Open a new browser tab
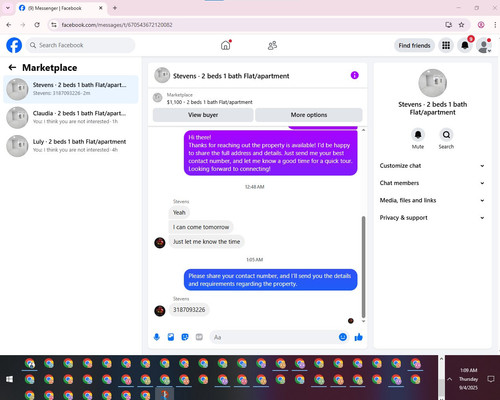Viewport: 500px width, 400px height. pos(115,8)
